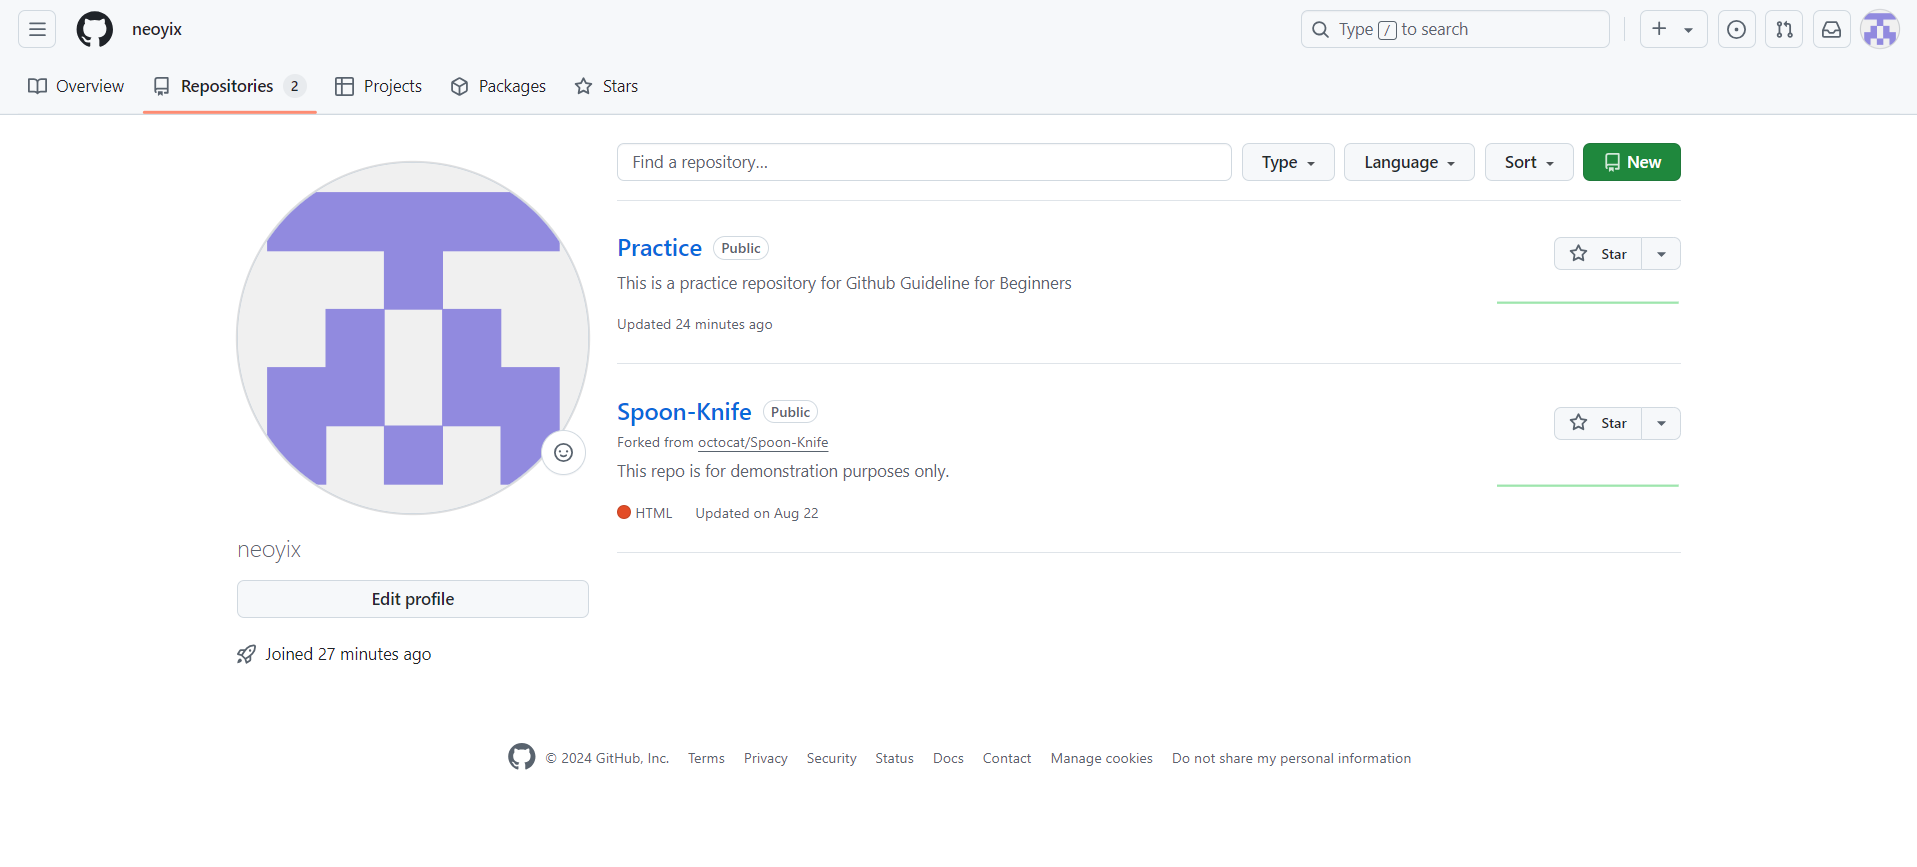The image size is (1917, 867).
Task: Click 'Updated on Aug 22' text
Action: [757, 513]
